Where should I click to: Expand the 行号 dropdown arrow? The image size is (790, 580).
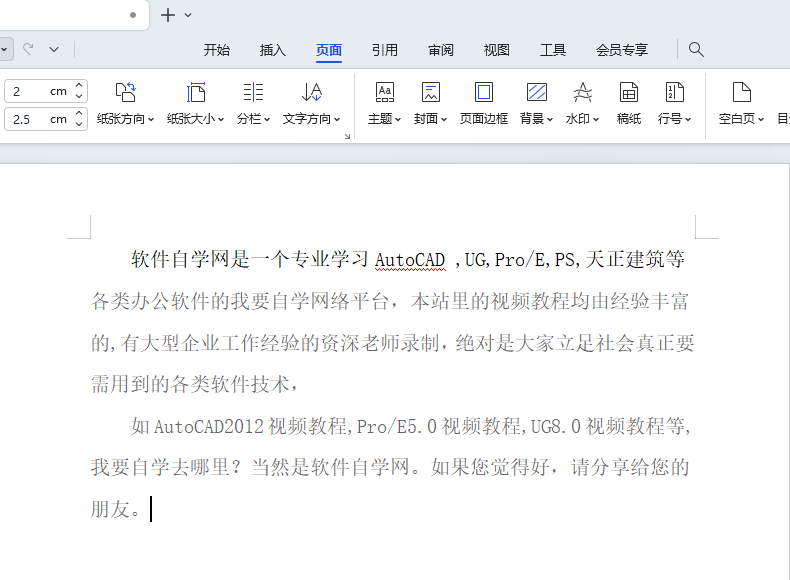coord(688,119)
